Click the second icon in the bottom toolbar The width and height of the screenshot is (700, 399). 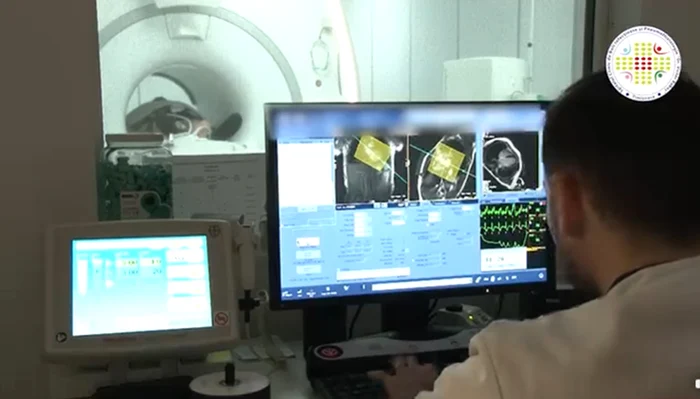300,293
